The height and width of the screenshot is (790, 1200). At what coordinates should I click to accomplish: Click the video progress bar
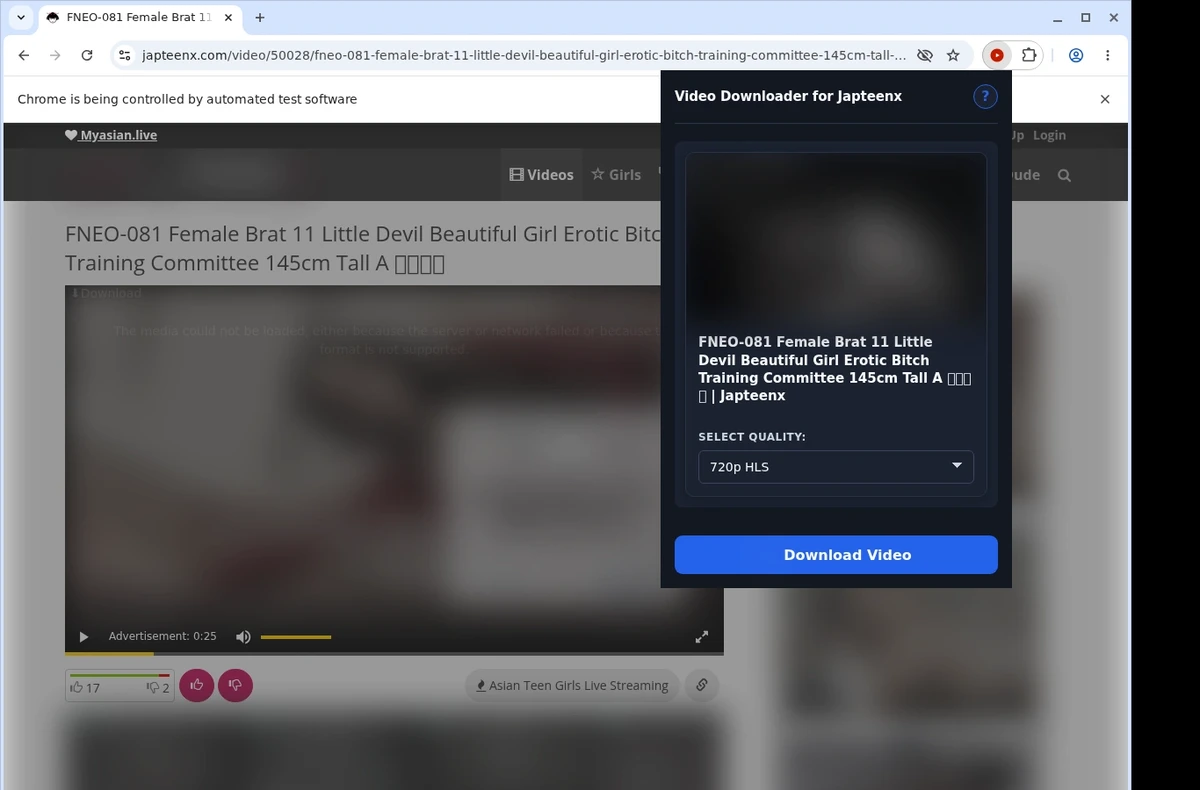(394, 653)
